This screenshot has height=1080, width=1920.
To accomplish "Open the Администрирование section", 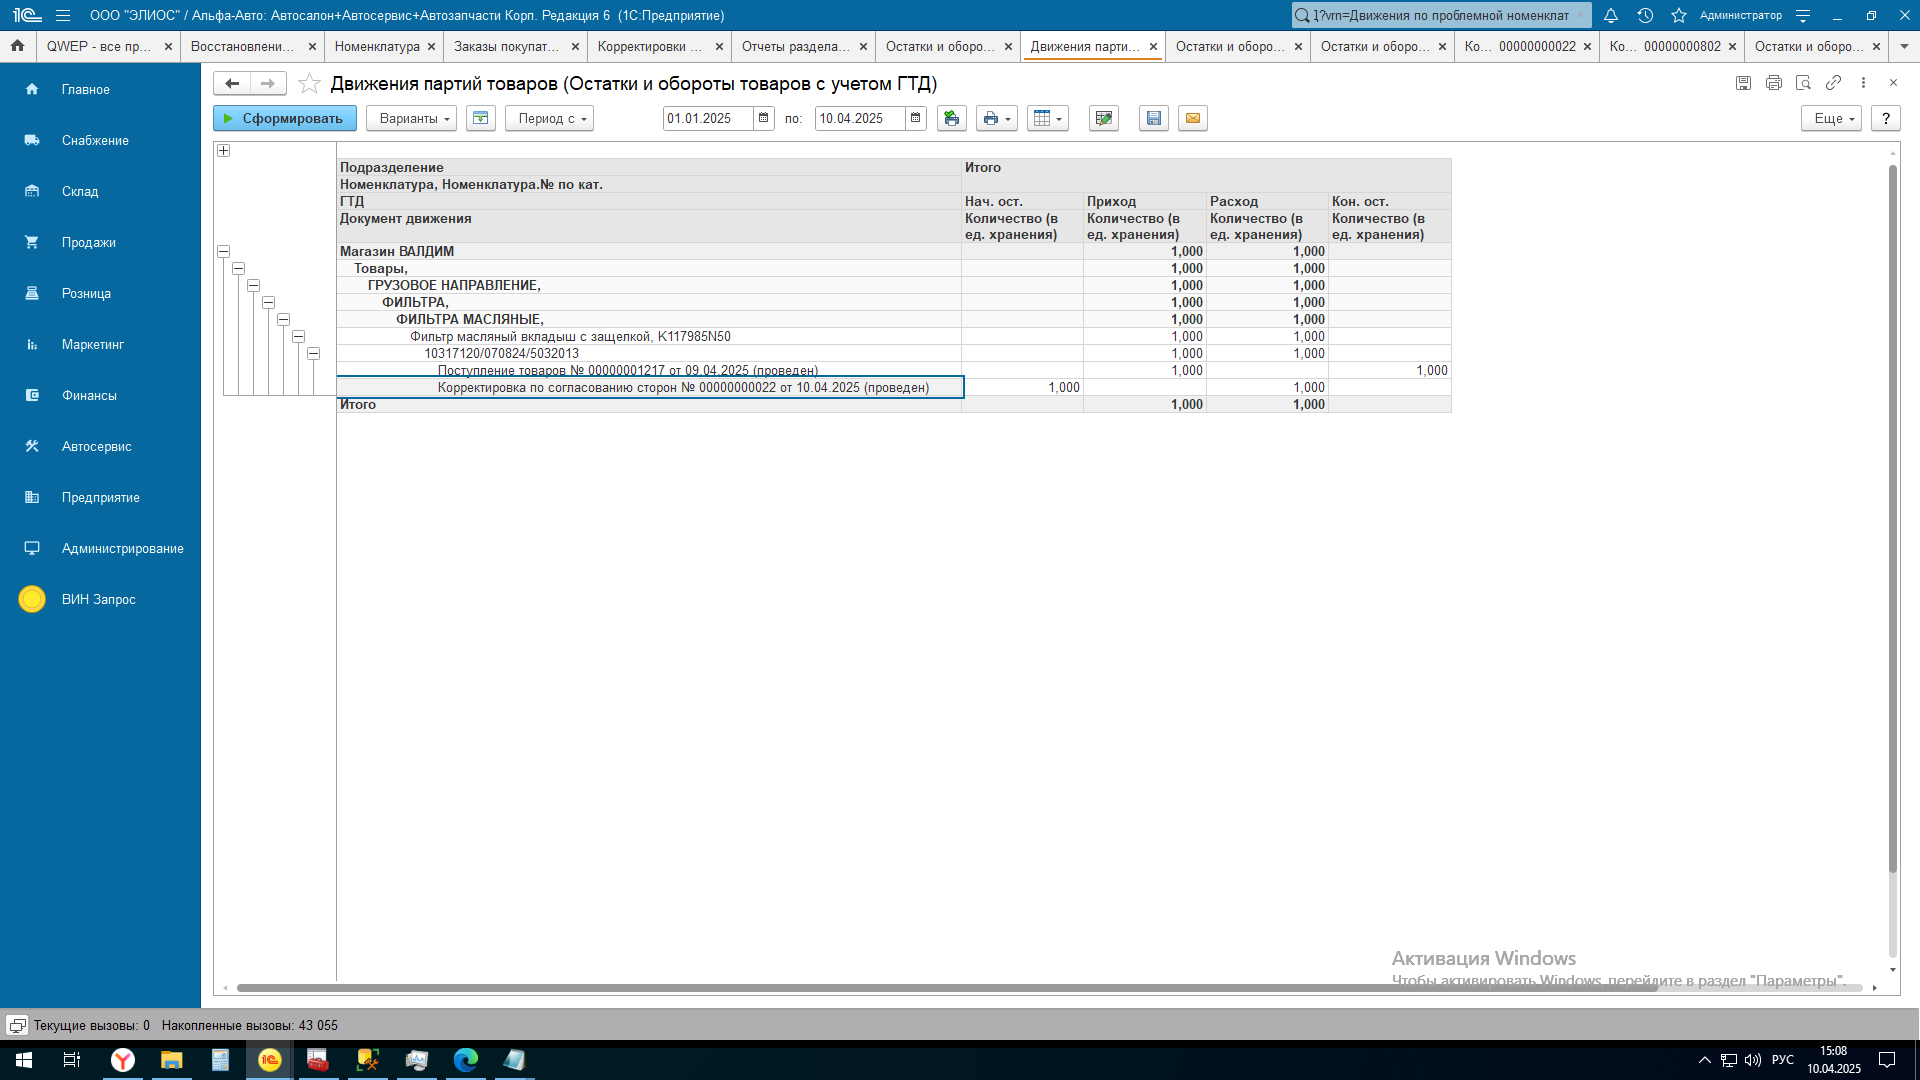I will 100,548.
